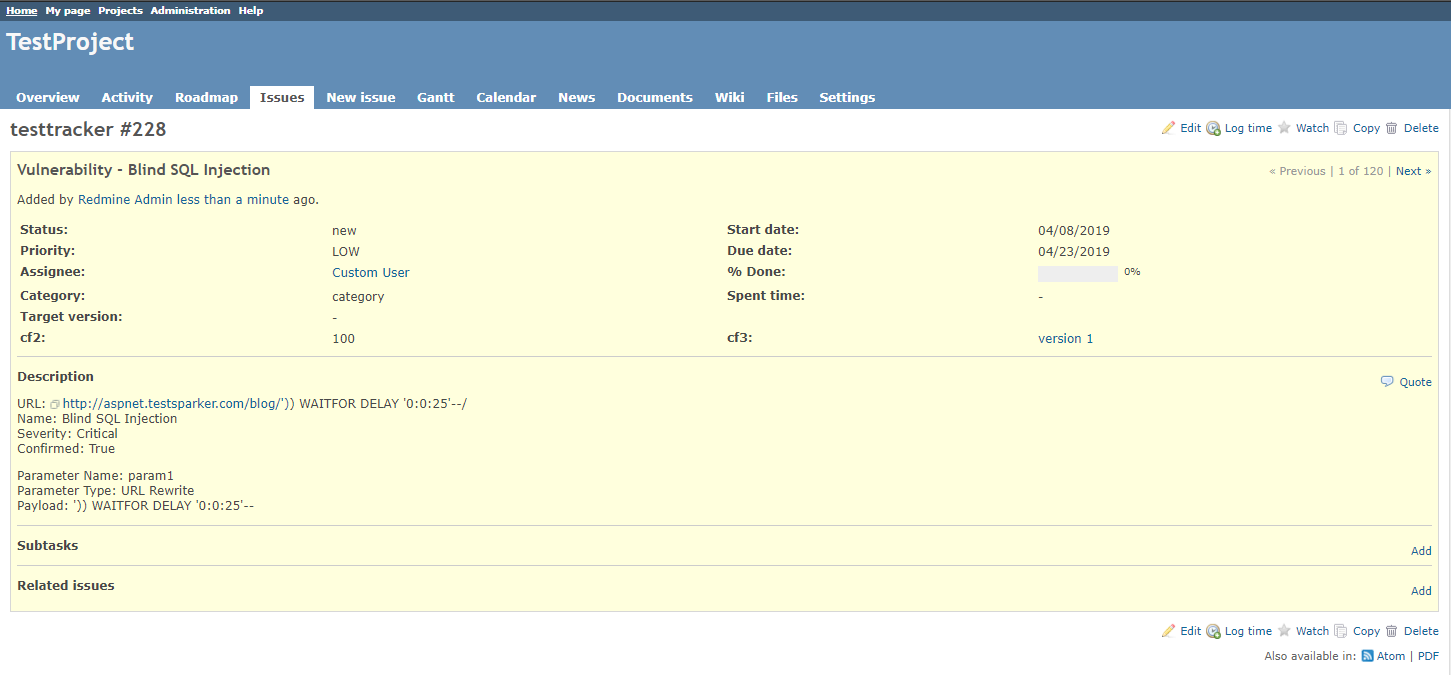
Task: Toggle watching this issue via the Watch control
Action: coord(1312,127)
